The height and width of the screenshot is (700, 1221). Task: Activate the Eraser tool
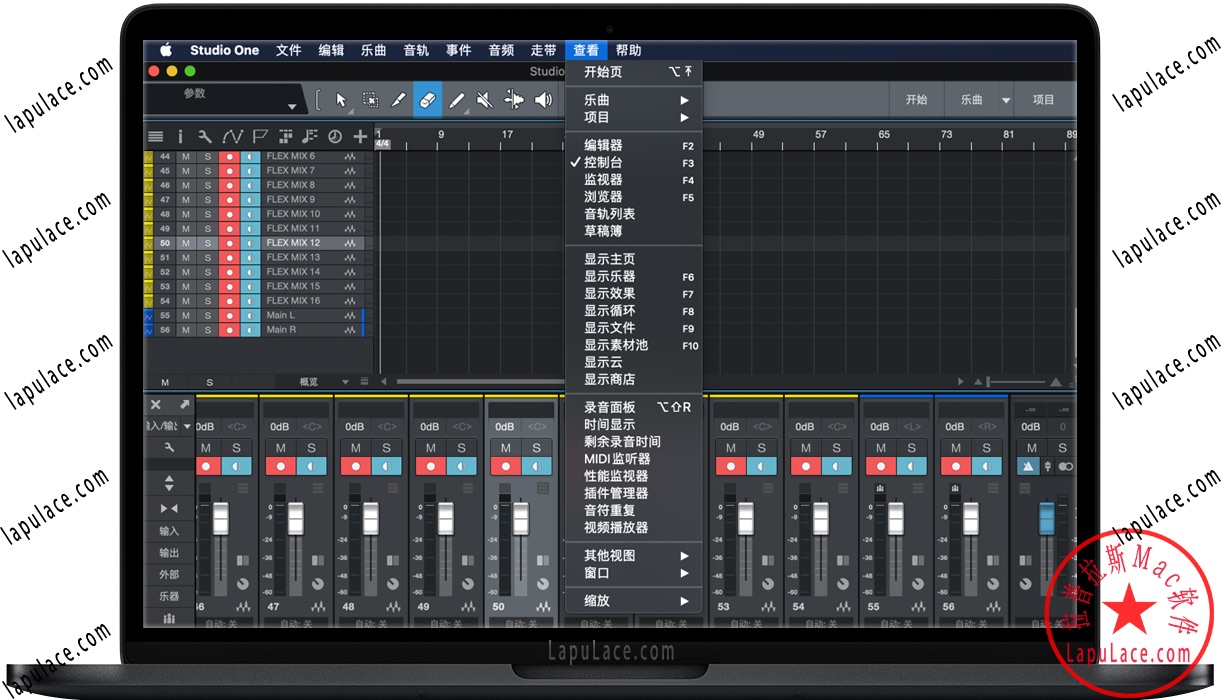[427, 100]
